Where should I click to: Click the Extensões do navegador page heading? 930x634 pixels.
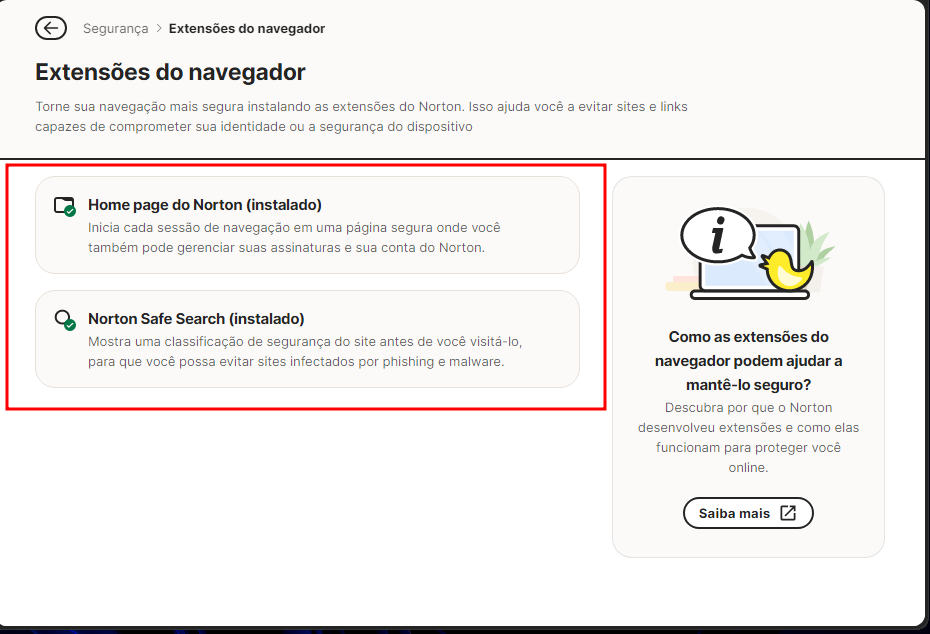point(170,72)
